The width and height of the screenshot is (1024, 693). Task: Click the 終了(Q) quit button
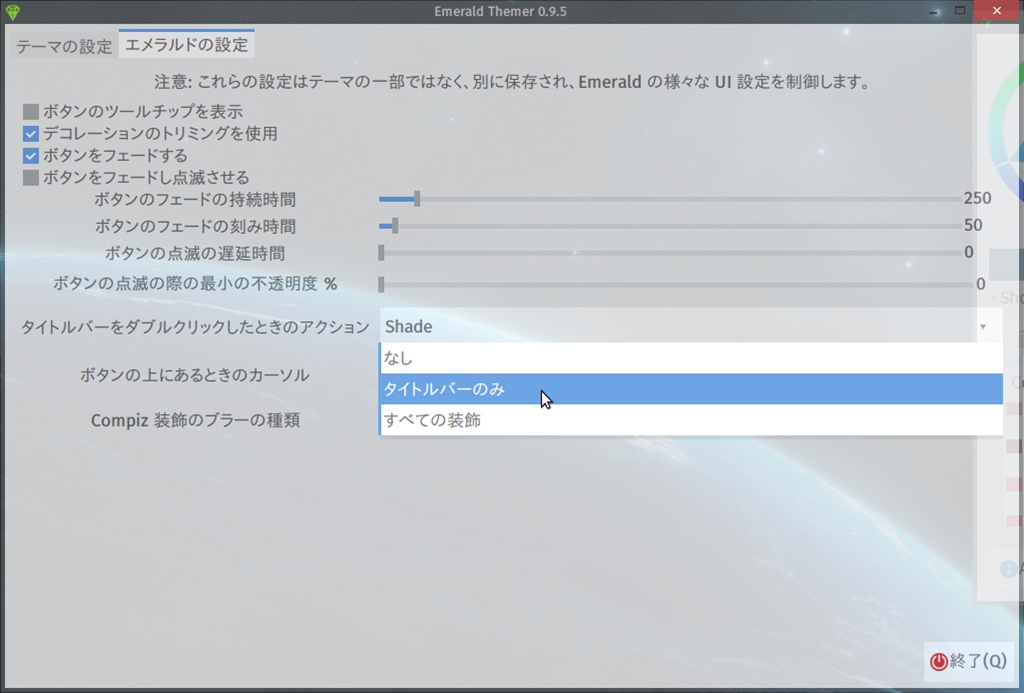tap(968, 662)
